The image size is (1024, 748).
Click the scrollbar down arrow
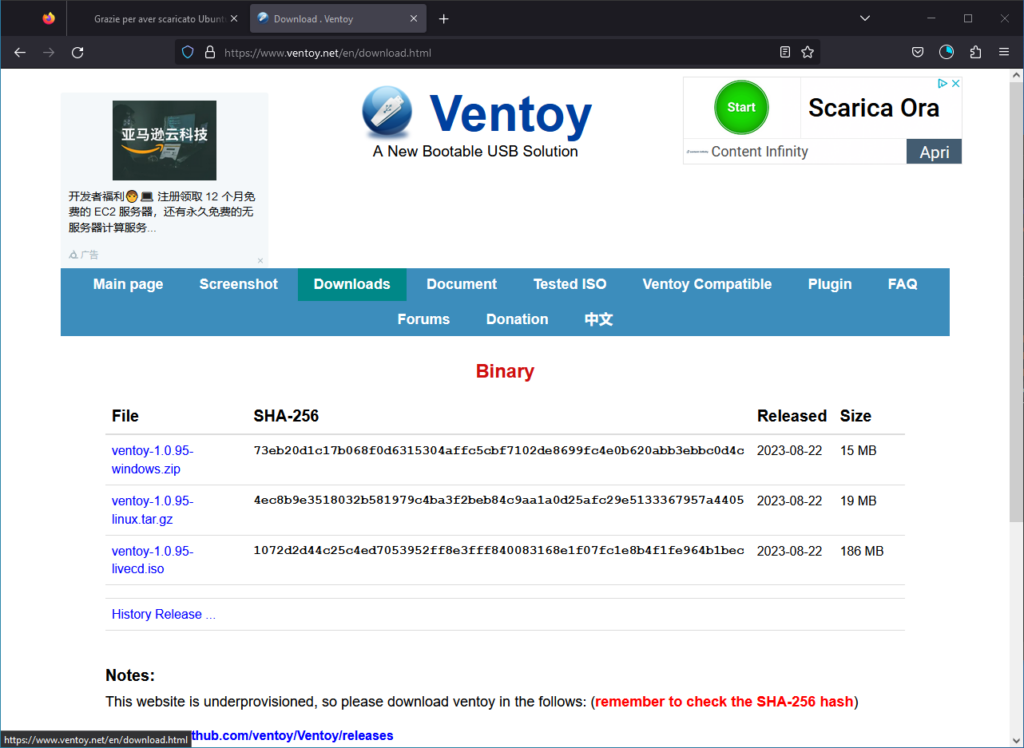1016,741
